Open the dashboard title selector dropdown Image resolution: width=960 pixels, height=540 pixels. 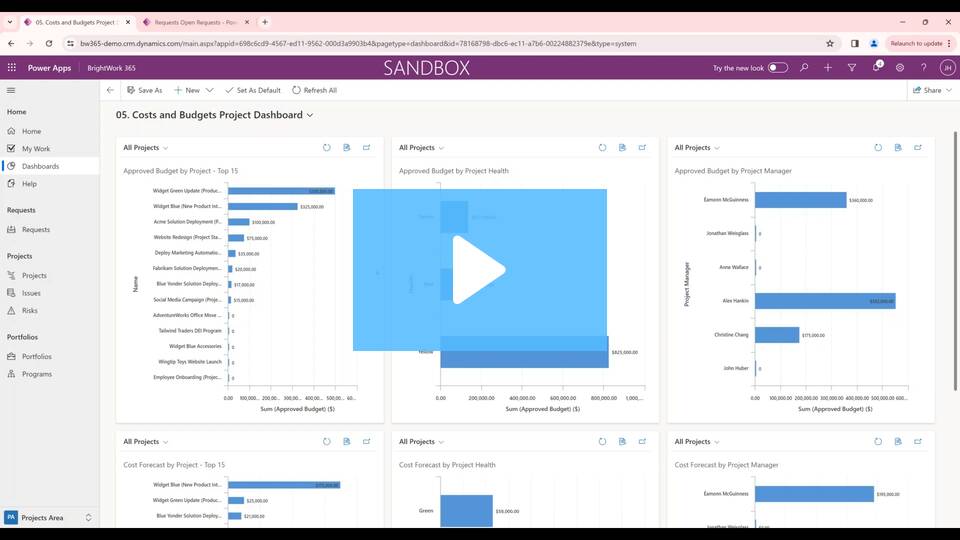click(310, 115)
